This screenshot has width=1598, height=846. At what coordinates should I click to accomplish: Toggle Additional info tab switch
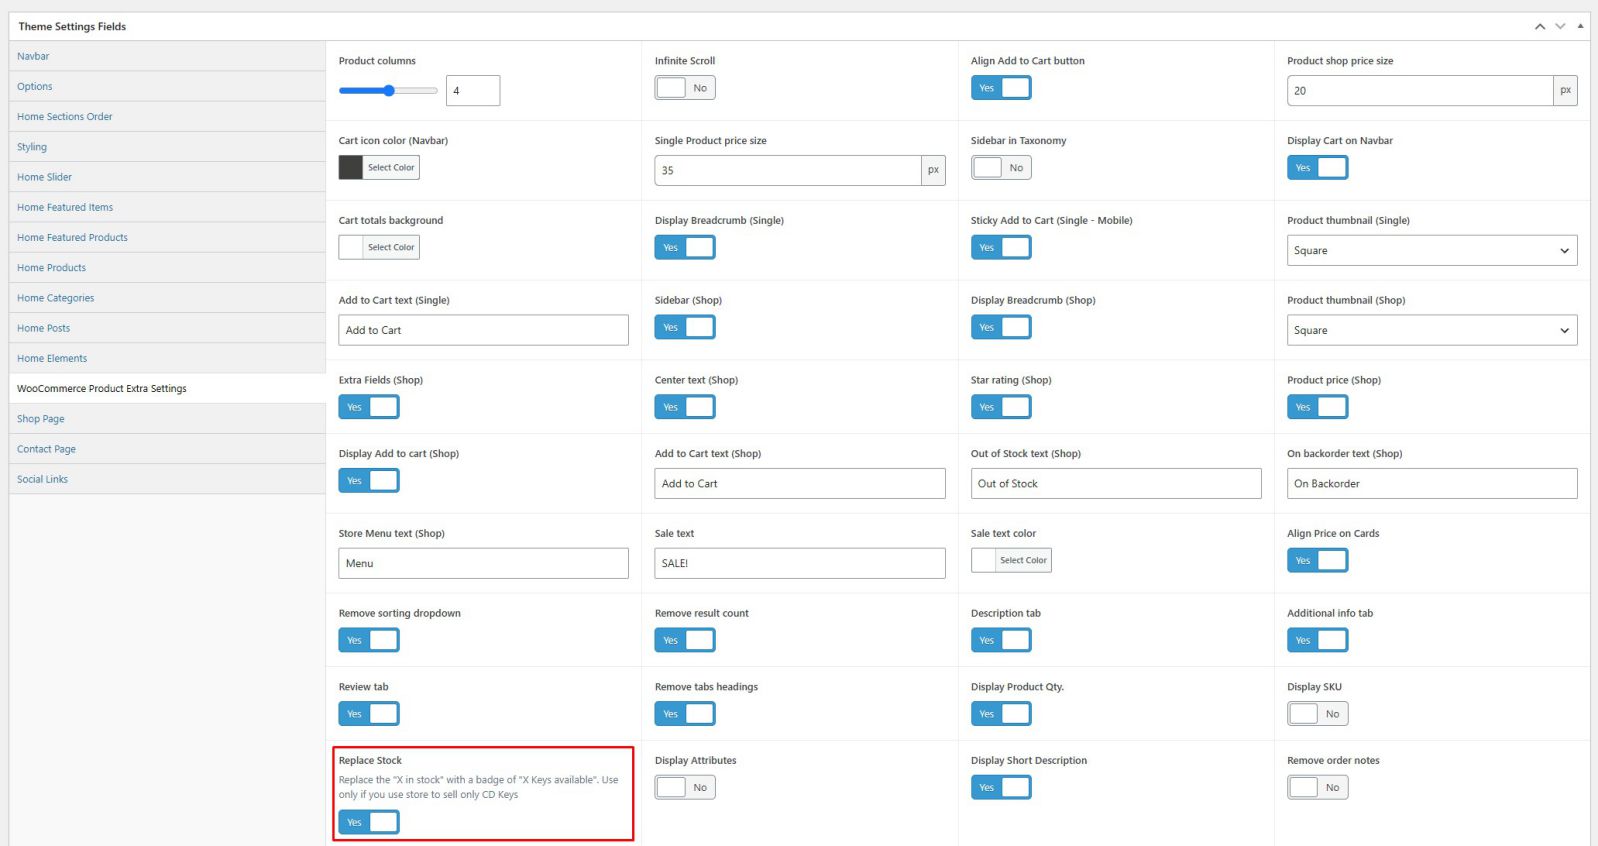(x=1318, y=640)
